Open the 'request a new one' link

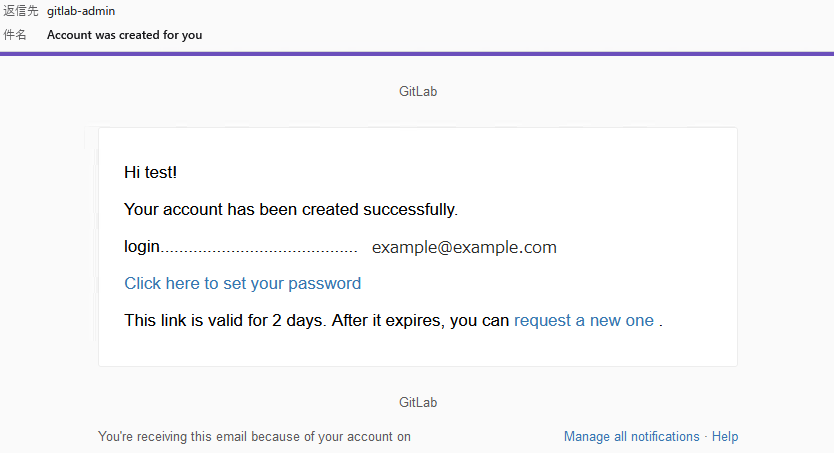pos(583,321)
